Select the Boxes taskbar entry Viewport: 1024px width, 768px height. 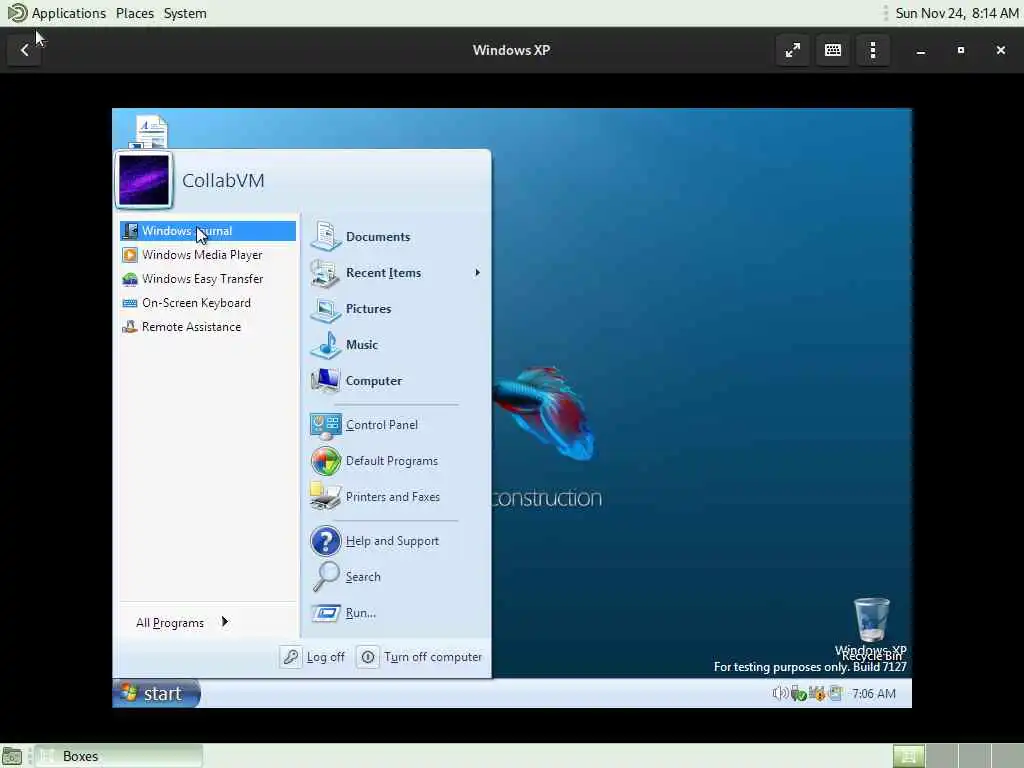point(119,756)
